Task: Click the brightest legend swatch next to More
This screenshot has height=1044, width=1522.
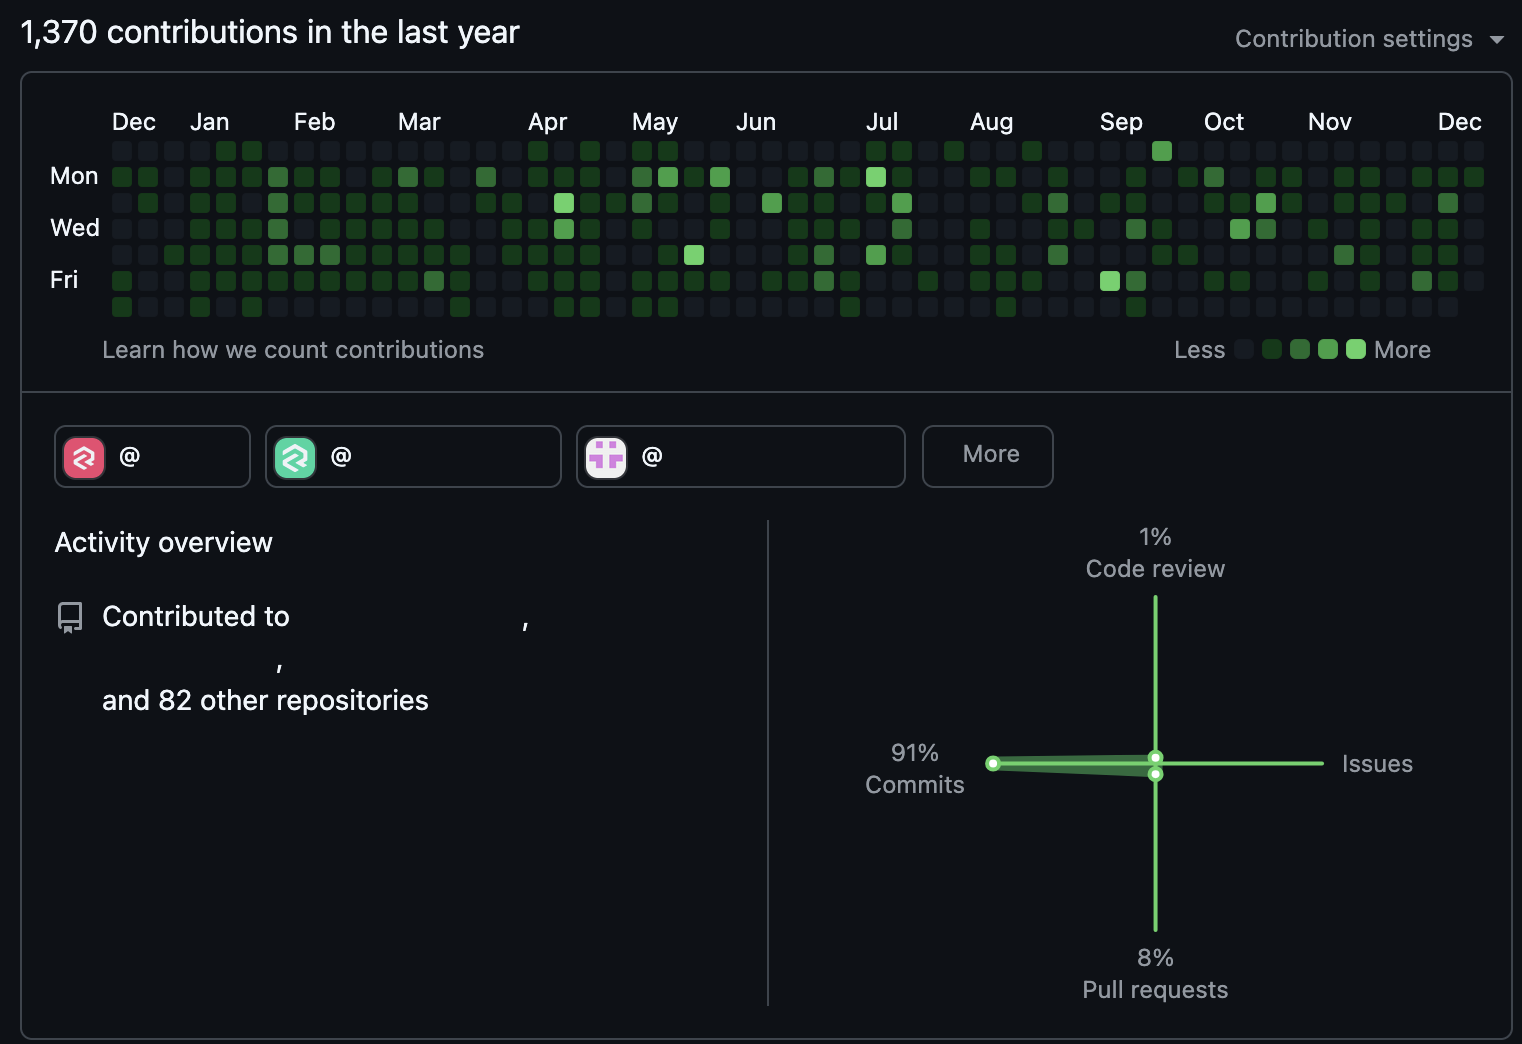Action: tap(1356, 349)
